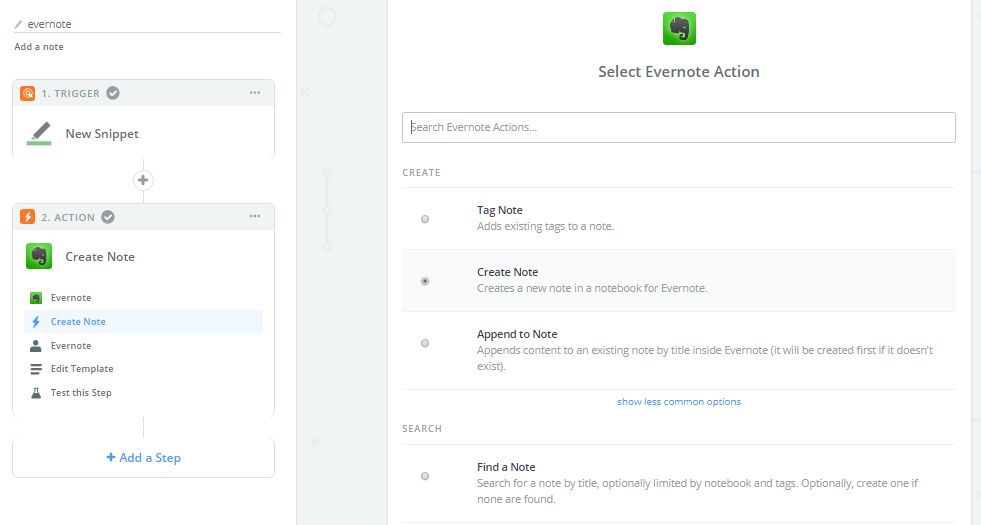The image size is (981, 525).
Task: Open the Edit Template substep
Action: [x=143, y=369]
